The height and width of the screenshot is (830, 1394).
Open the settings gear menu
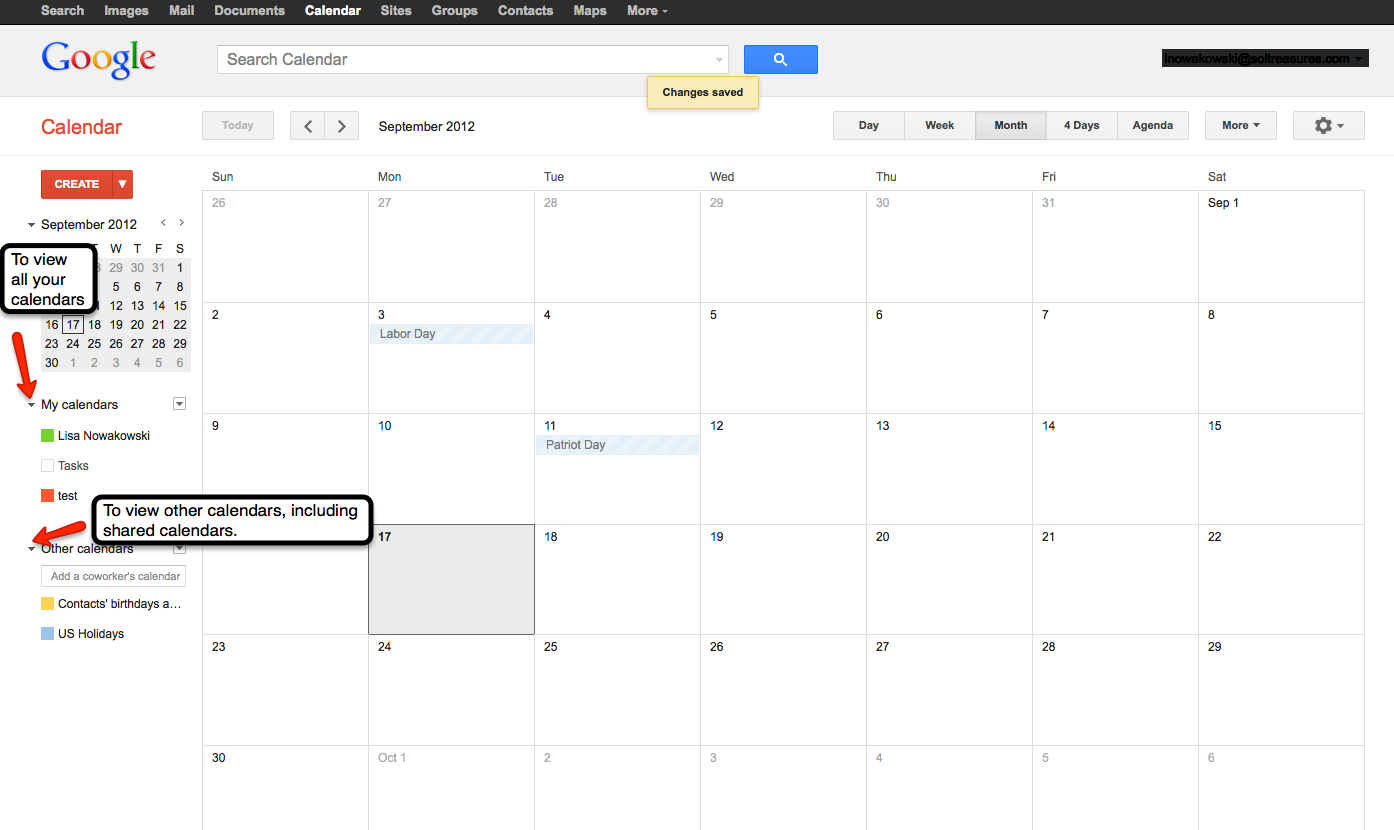[x=1328, y=126]
